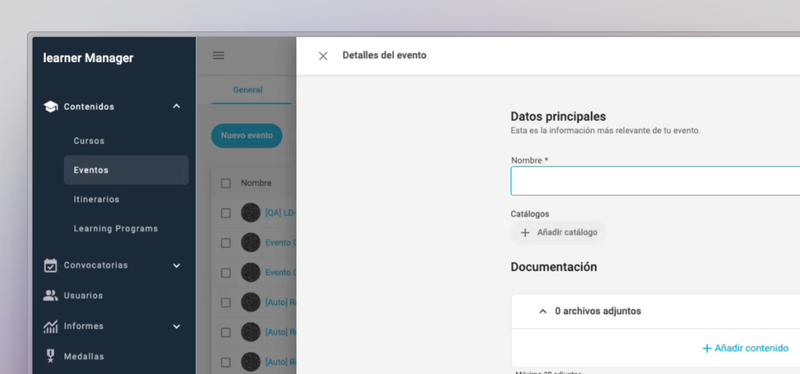This screenshot has width=800, height=374.
Task: Click the Convocatorias calendar icon
Action: 51,265
